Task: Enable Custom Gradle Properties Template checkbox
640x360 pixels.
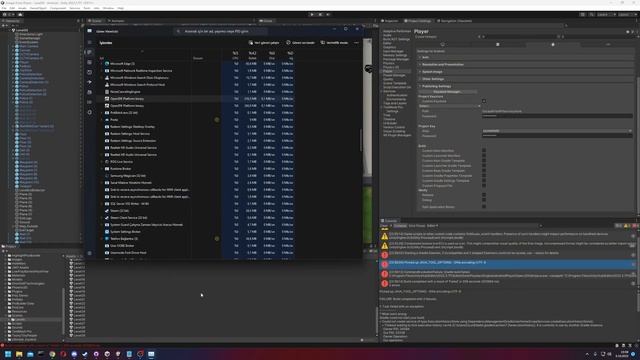Action: tap(484, 176)
